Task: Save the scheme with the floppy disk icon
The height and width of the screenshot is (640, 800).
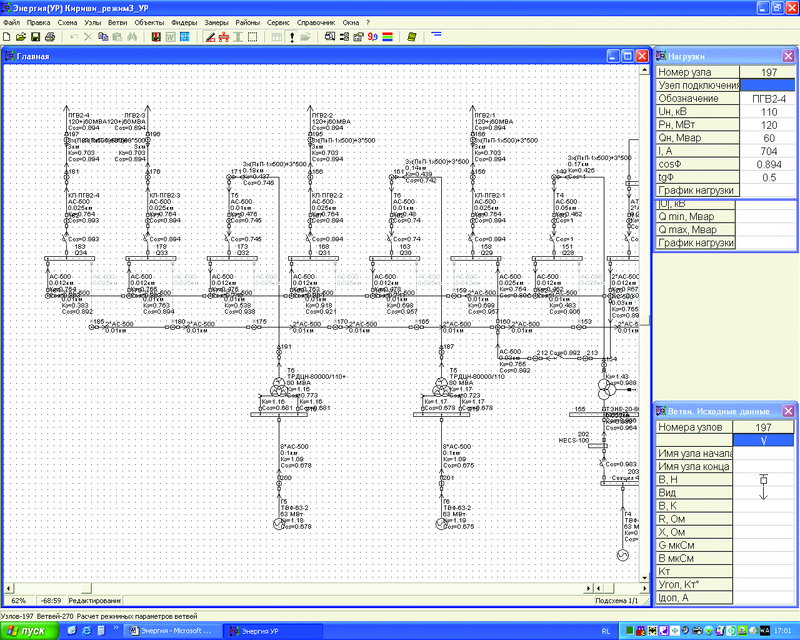Action: pyautogui.click(x=35, y=37)
